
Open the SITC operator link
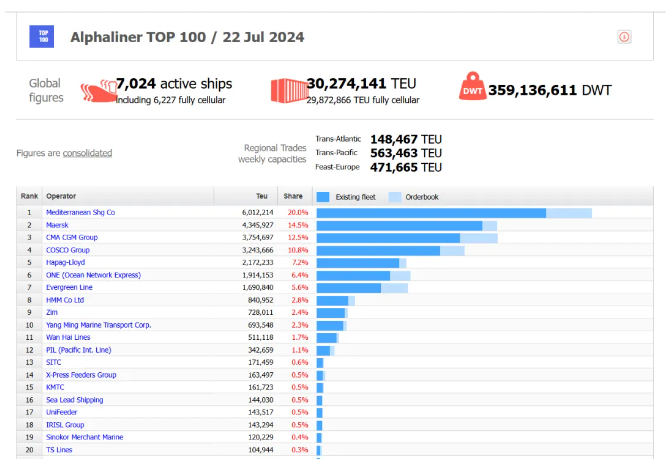point(54,362)
